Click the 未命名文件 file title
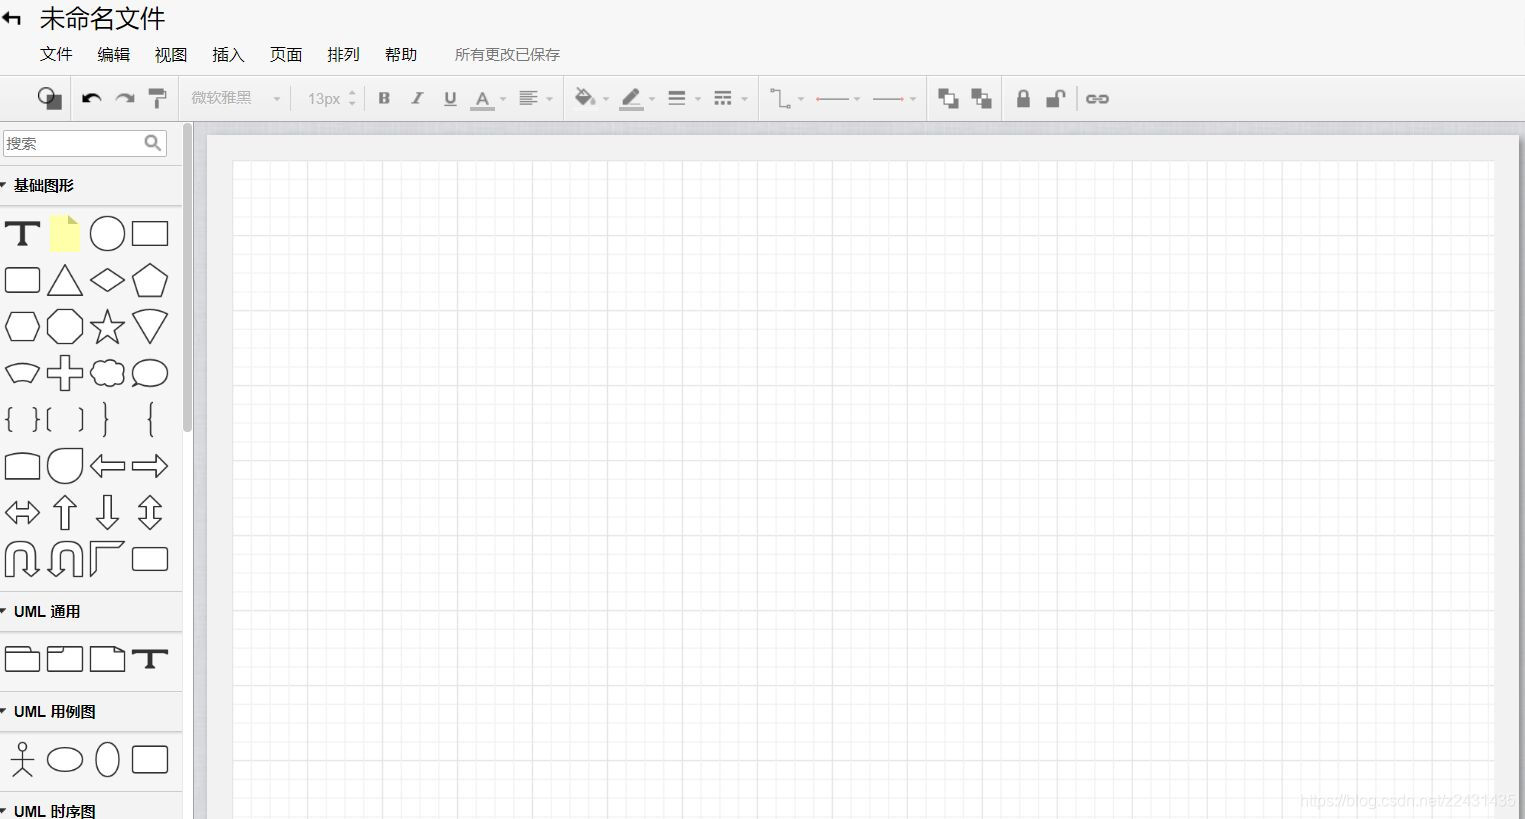1525x819 pixels. click(102, 18)
